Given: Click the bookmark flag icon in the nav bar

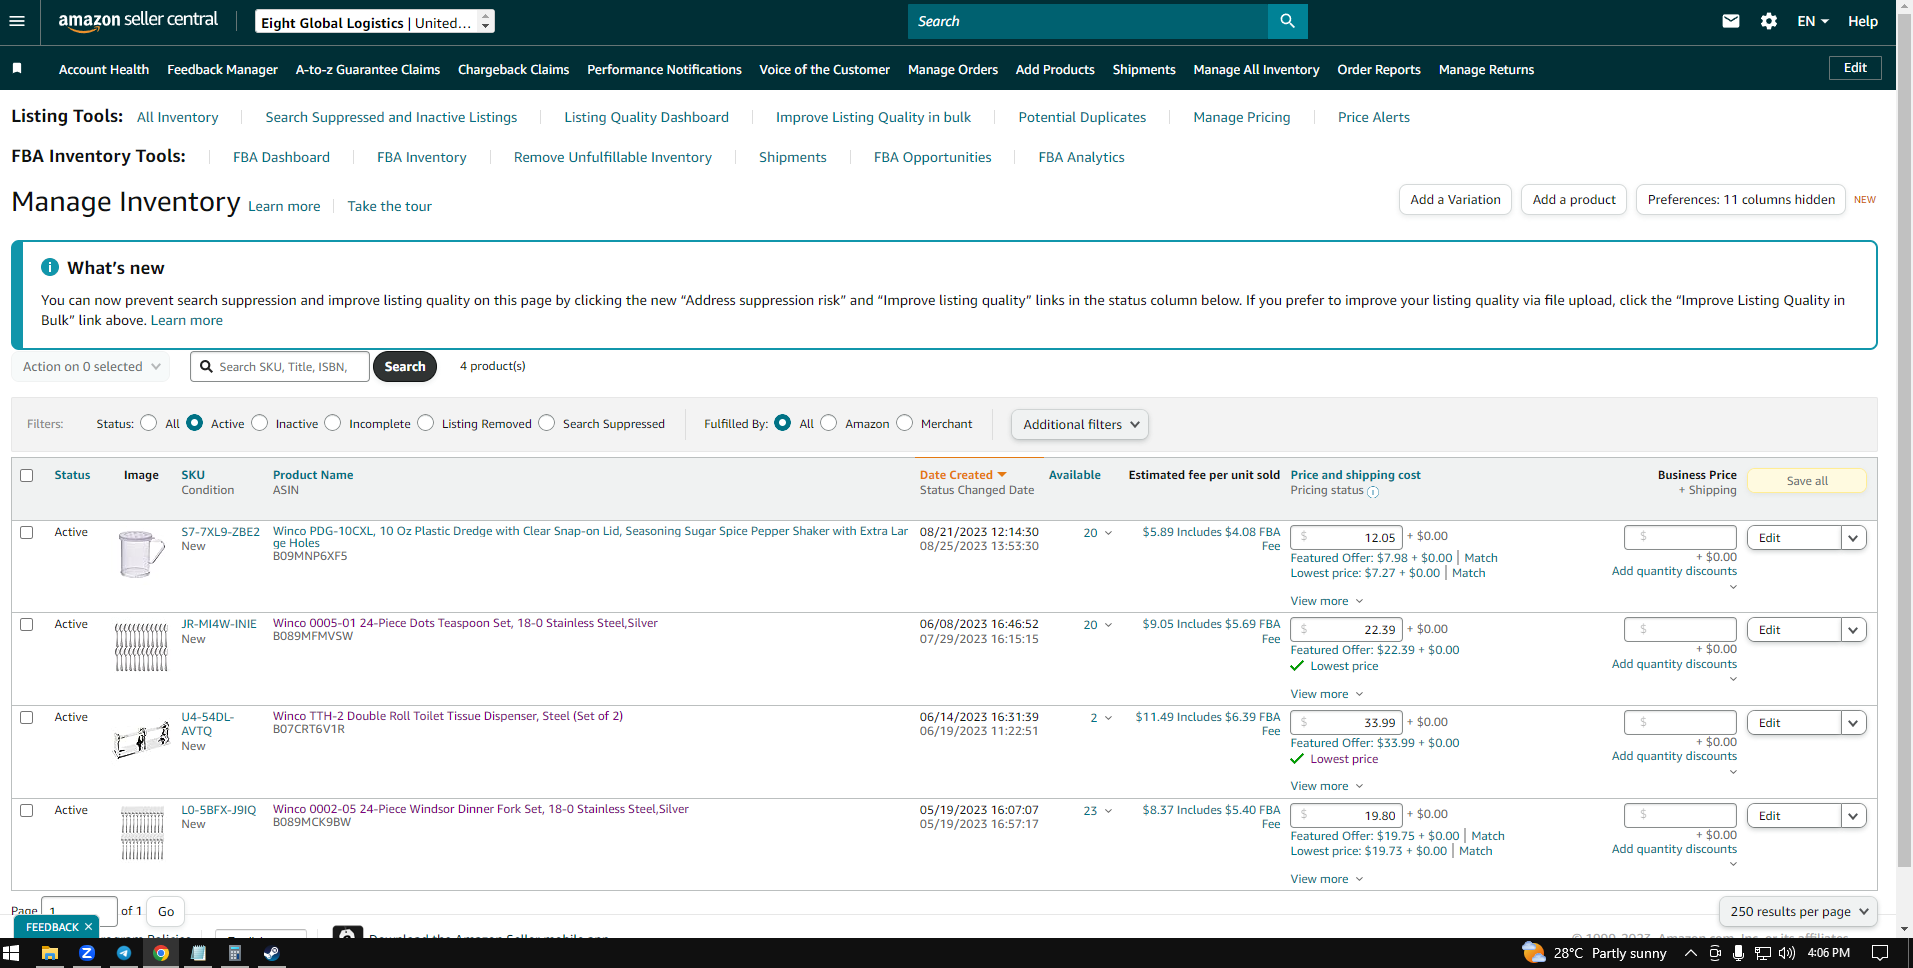Looking at the screenshot, I should pyautogui.click(x=17, y=69).
